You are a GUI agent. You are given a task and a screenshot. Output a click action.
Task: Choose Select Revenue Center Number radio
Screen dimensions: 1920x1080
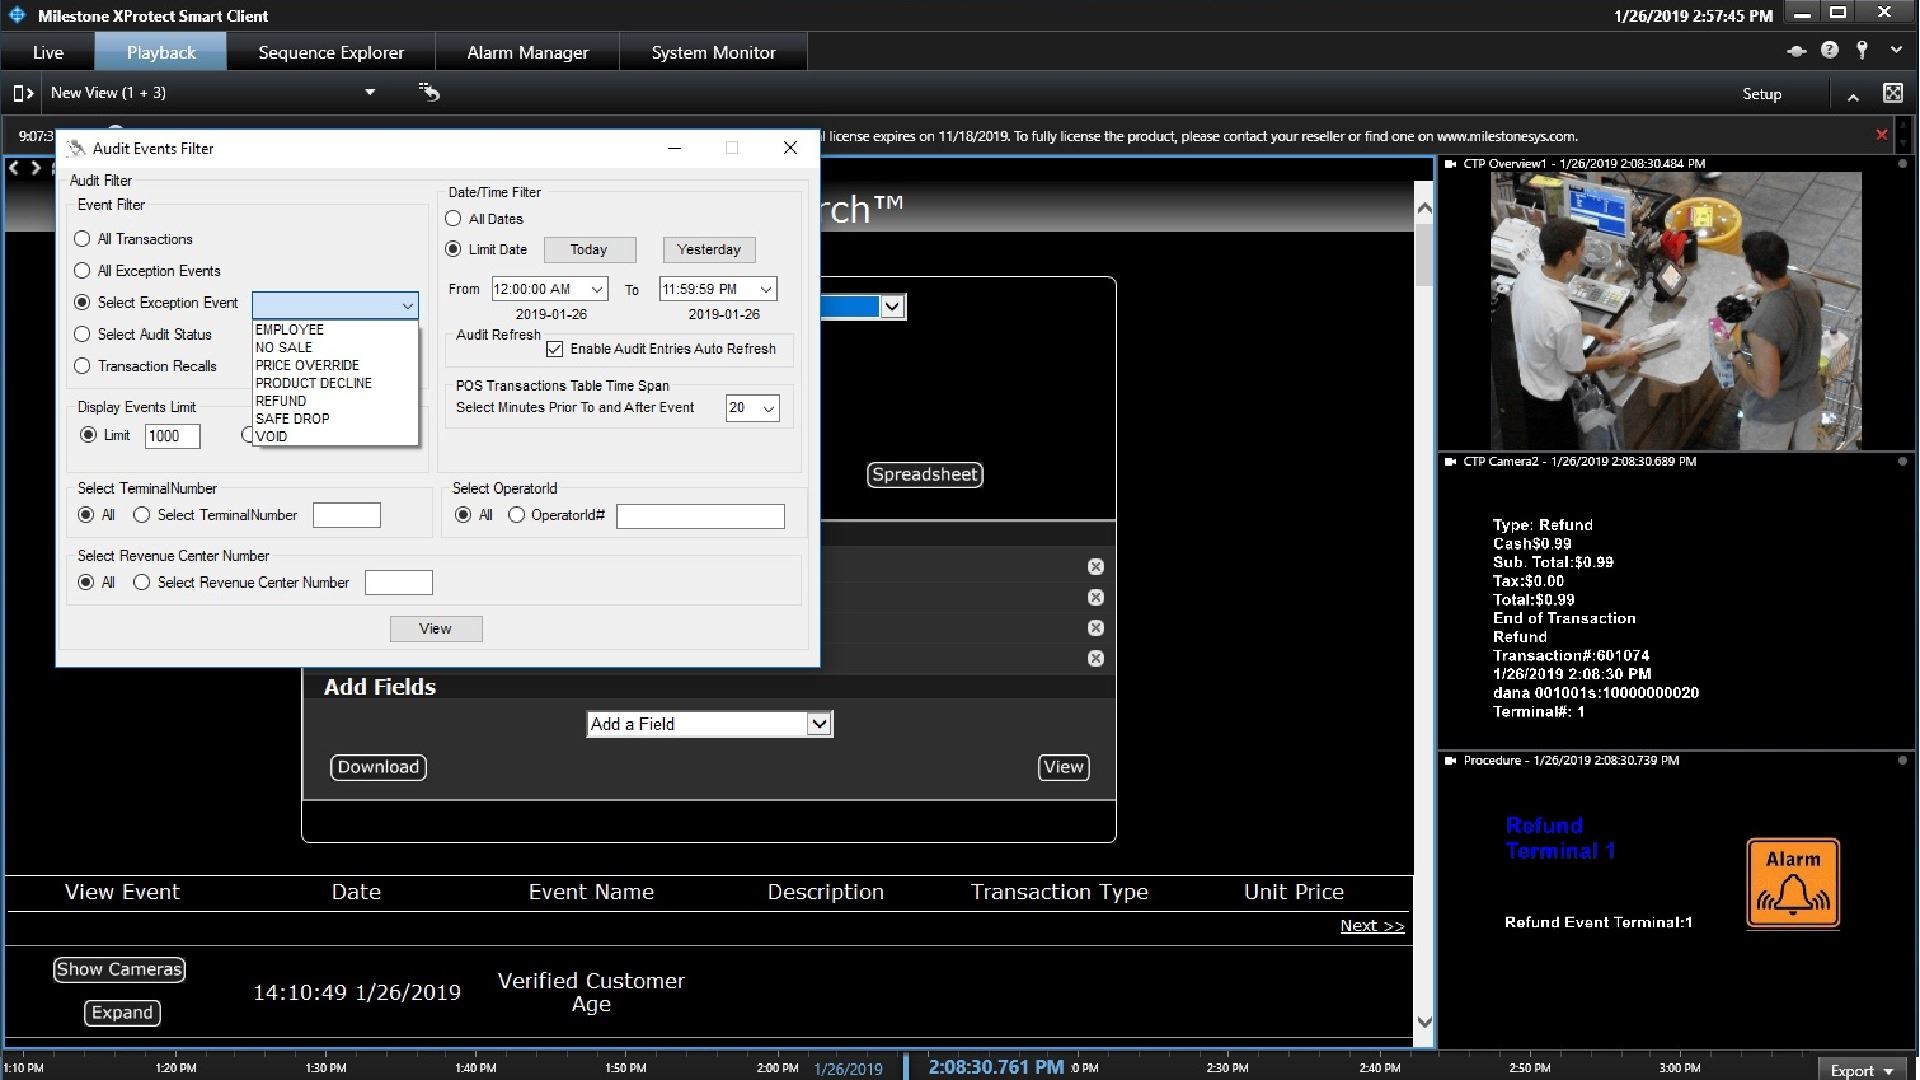point(141,583)
